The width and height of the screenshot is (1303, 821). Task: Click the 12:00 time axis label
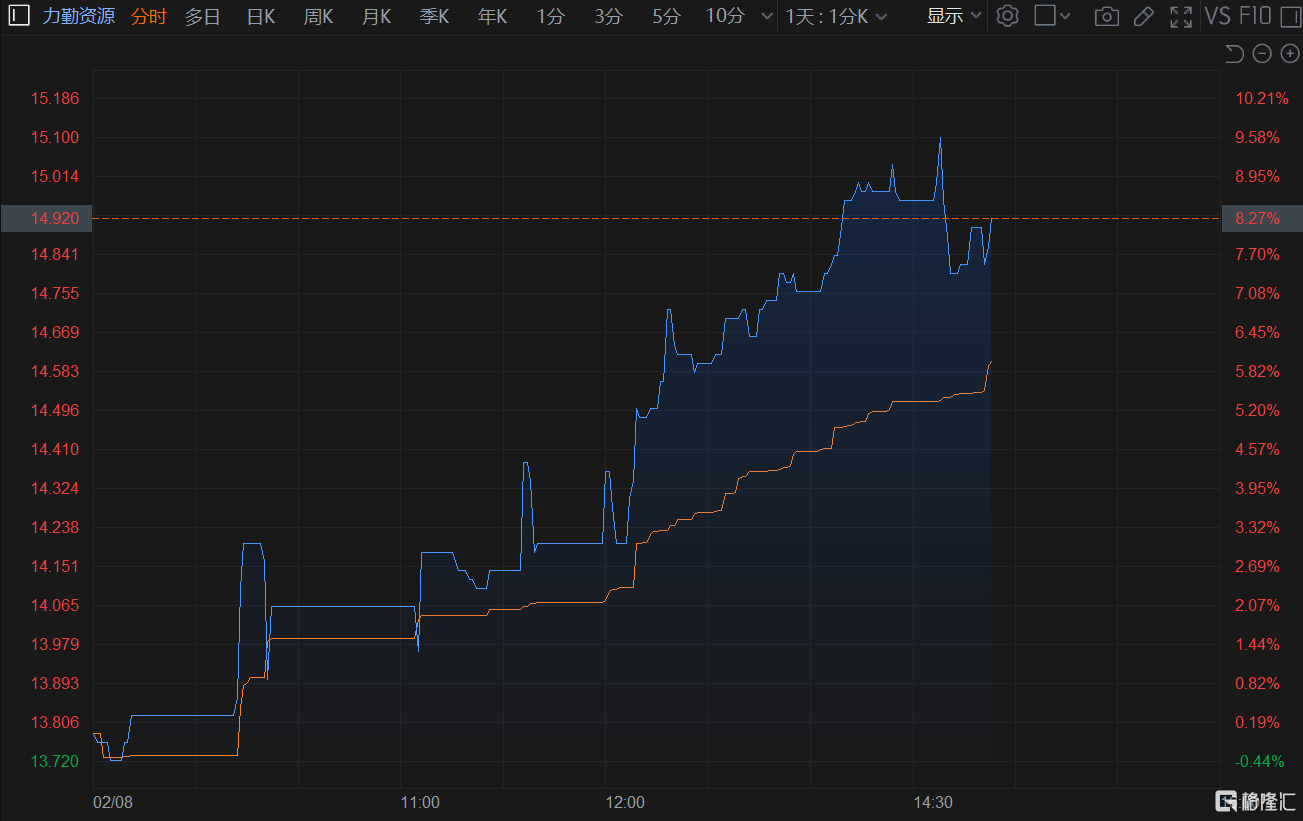point(625,802)
